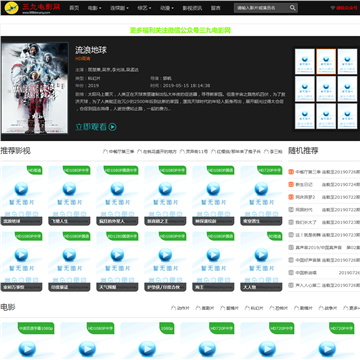Click first ranked icon in 随机推荐 list
This screenshot has height=360, width=360.
[291, 172]
